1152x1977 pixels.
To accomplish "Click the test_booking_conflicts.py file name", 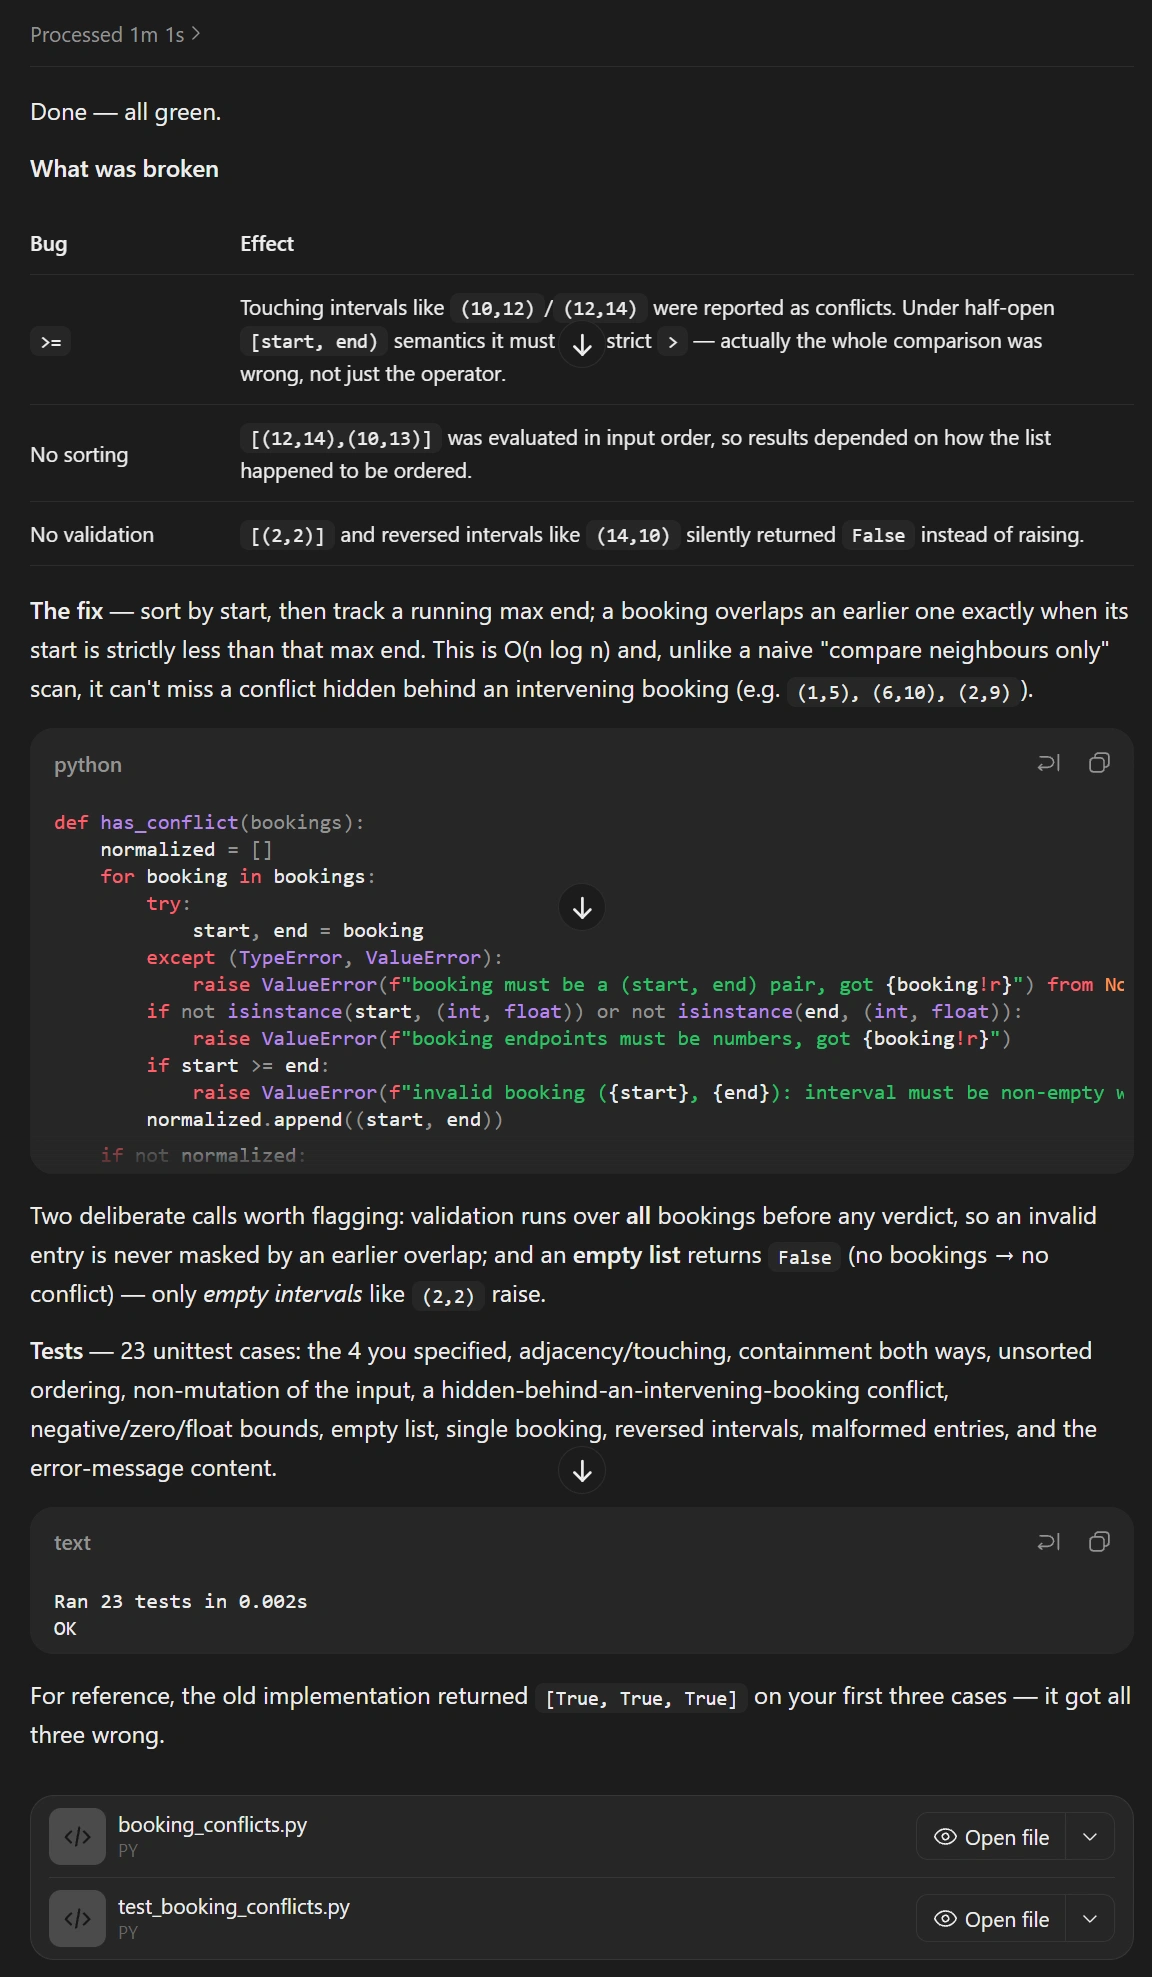I will click(234, 1907).
